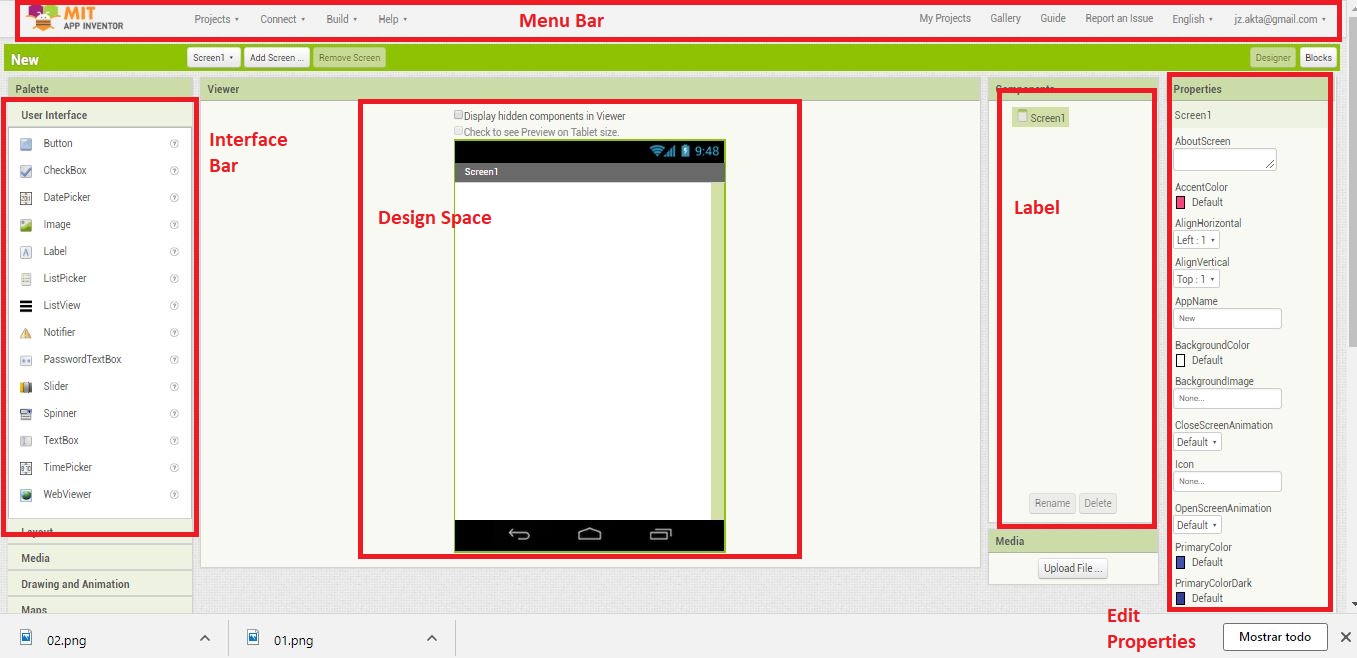Open help icon next to Button

click(174, 144)
